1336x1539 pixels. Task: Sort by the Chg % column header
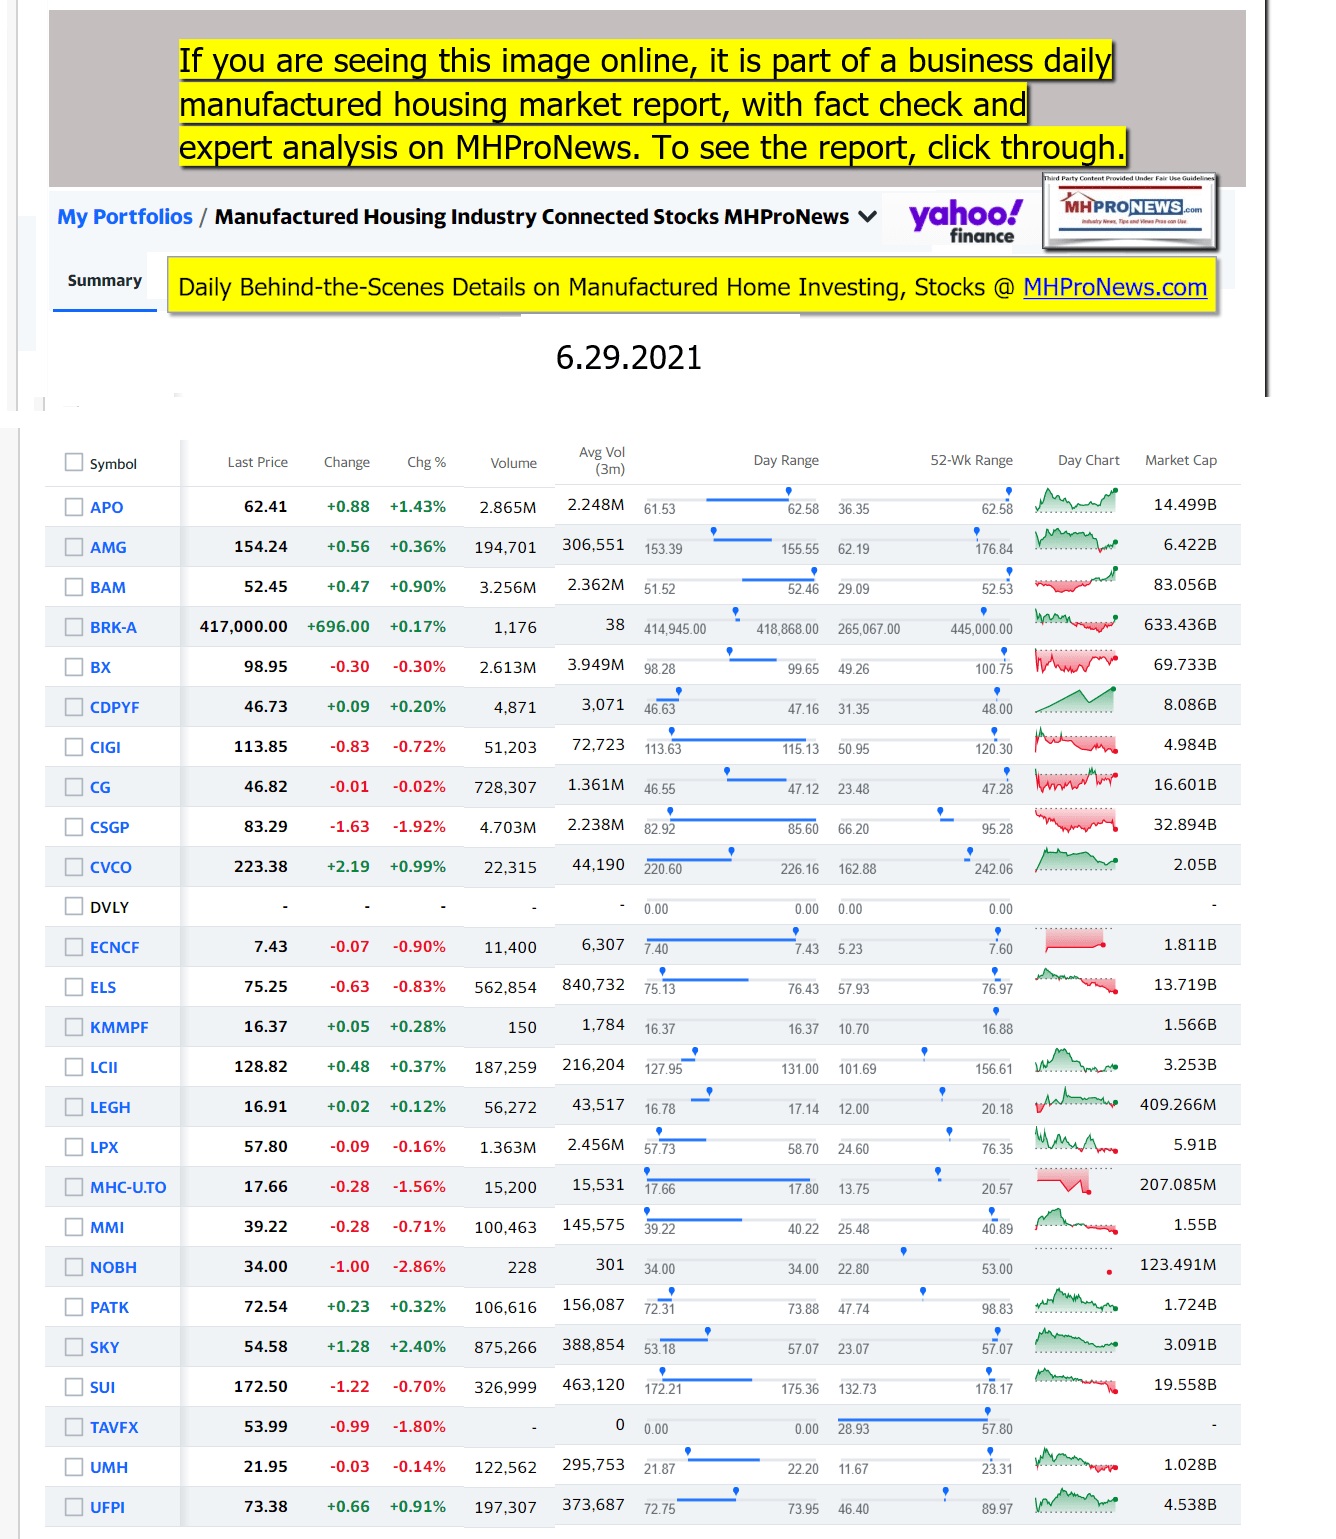pyautogui.click(x=427, y=462)
